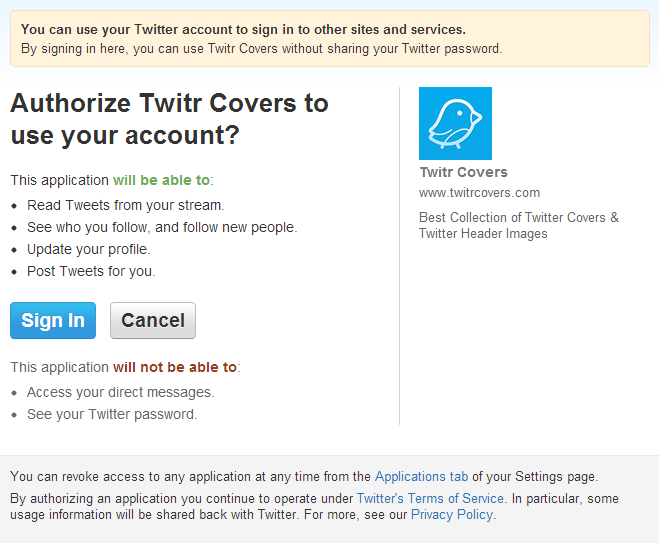659x543 pixels.
Task: Click the www.twitrcovers.com address text
Action: coord(479,192)
